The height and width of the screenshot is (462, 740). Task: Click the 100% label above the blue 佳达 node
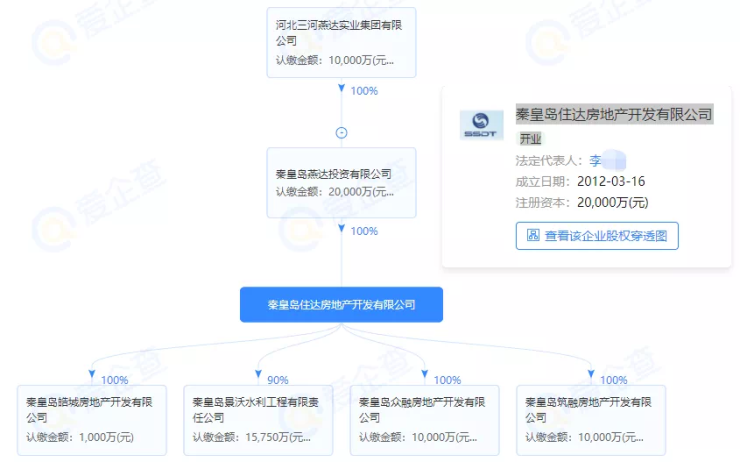(x=364, y=231)
